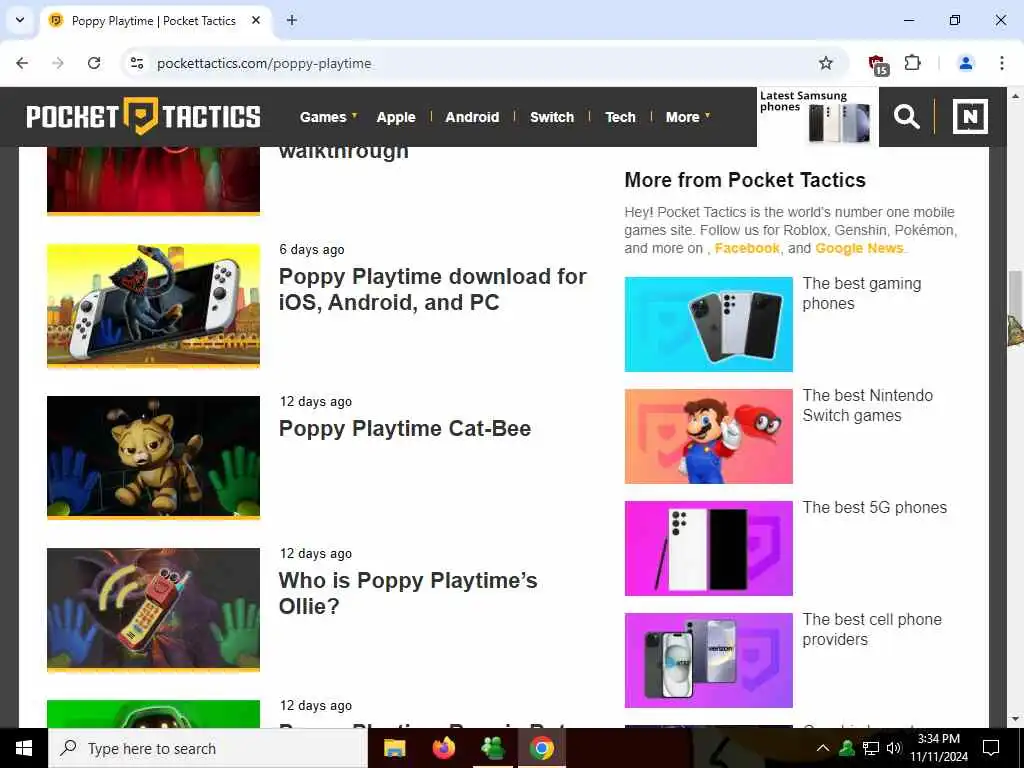Open the Apple section

coord(396,117)
